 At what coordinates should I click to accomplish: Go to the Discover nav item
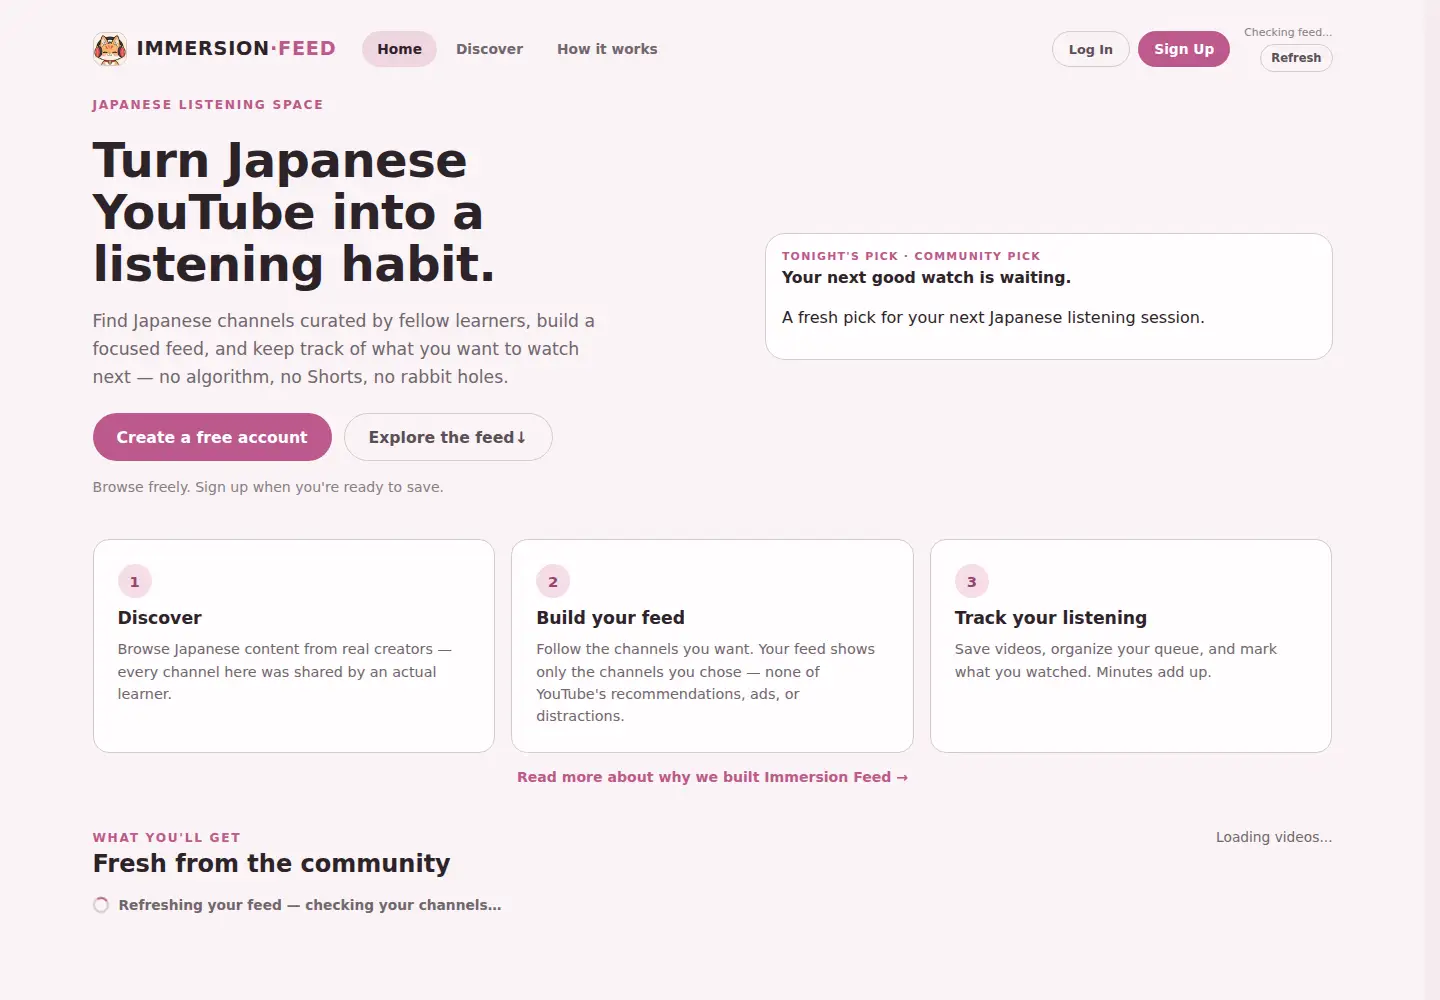click(489, 49)
